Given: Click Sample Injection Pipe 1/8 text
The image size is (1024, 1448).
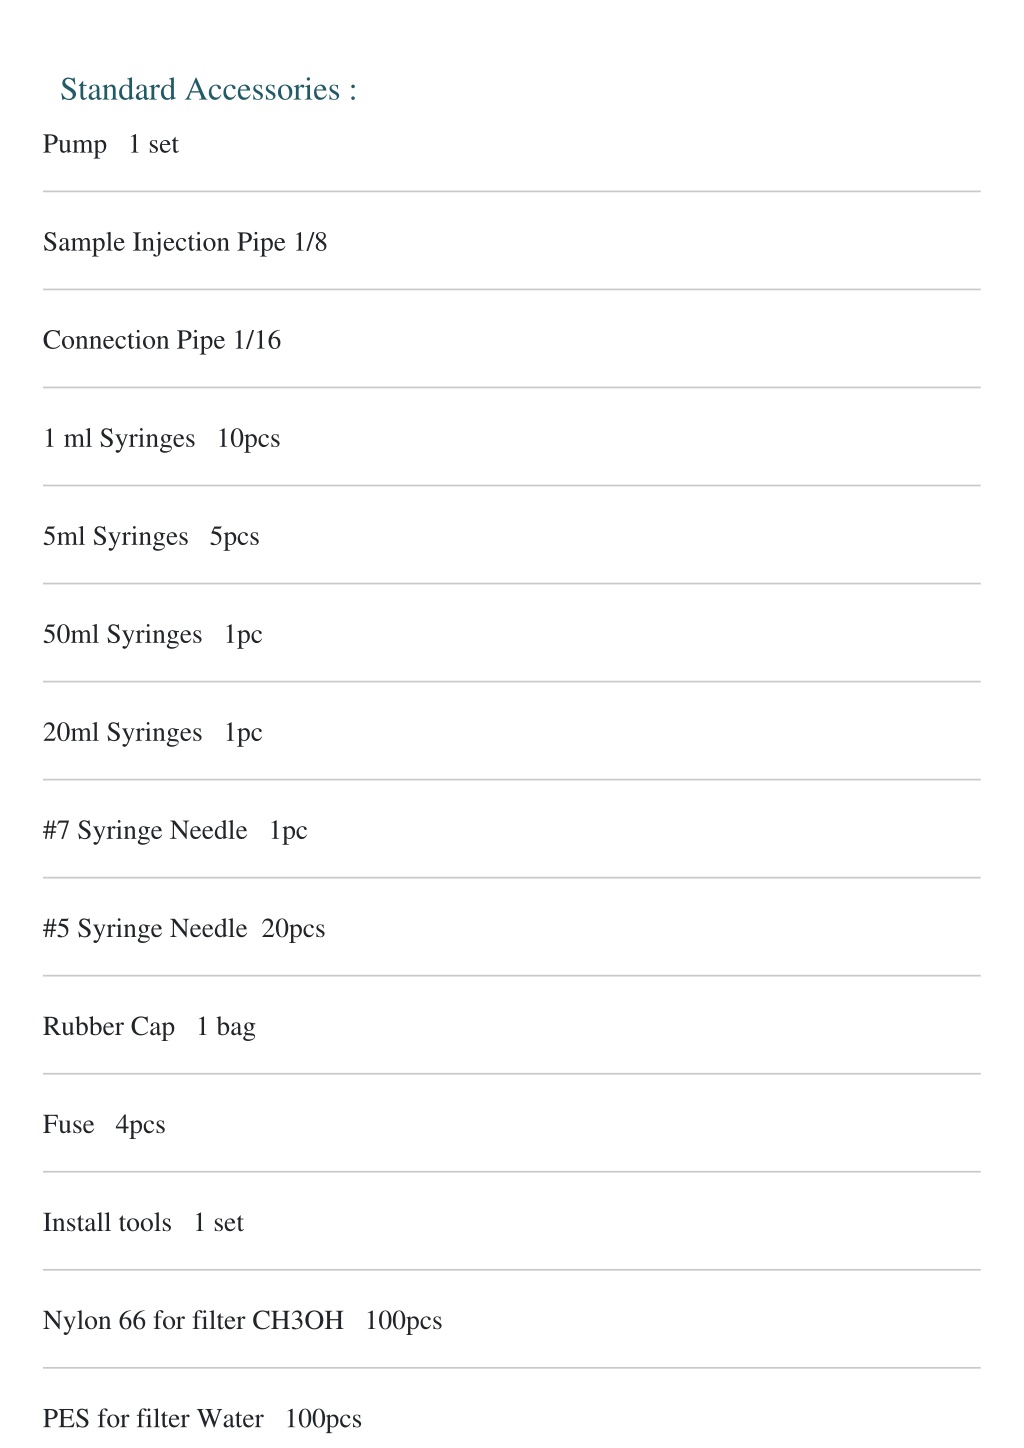Looking at the screenshot, I should [185, 243].
